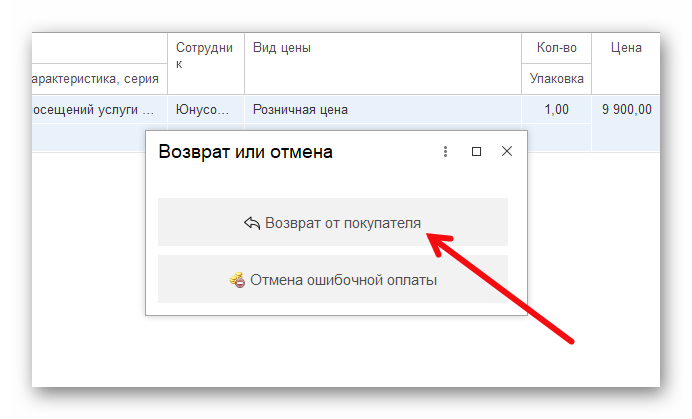Select the 'Юнусо...' employee cell
Viewport: 692px width, 419px height.
[206, 109]
